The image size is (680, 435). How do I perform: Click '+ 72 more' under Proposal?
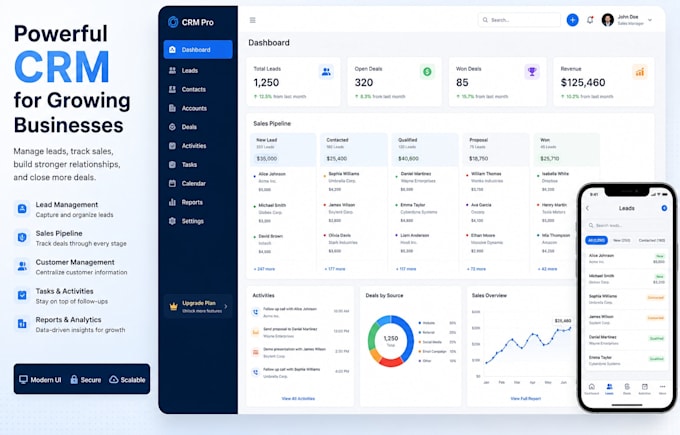point(476,269)
